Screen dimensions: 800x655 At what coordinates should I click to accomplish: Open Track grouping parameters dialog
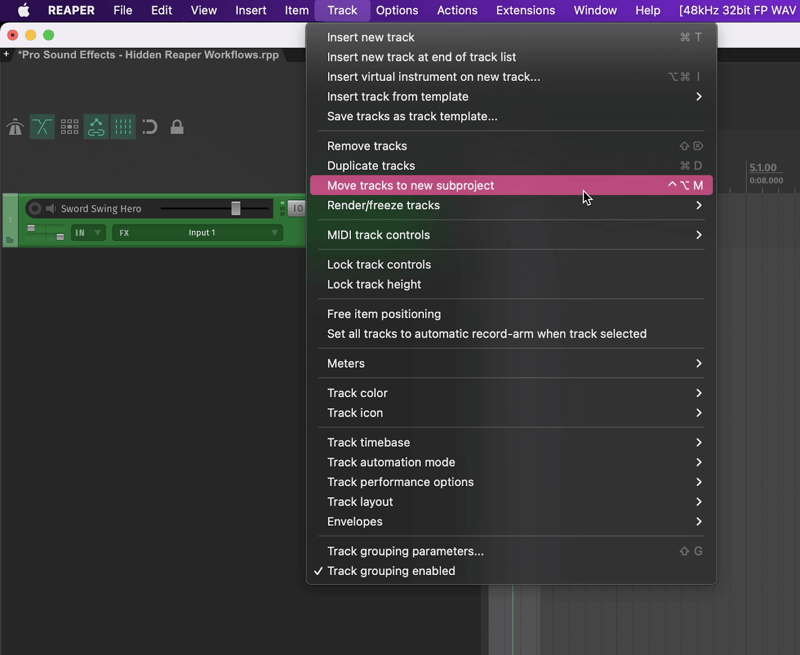[511, 551]
